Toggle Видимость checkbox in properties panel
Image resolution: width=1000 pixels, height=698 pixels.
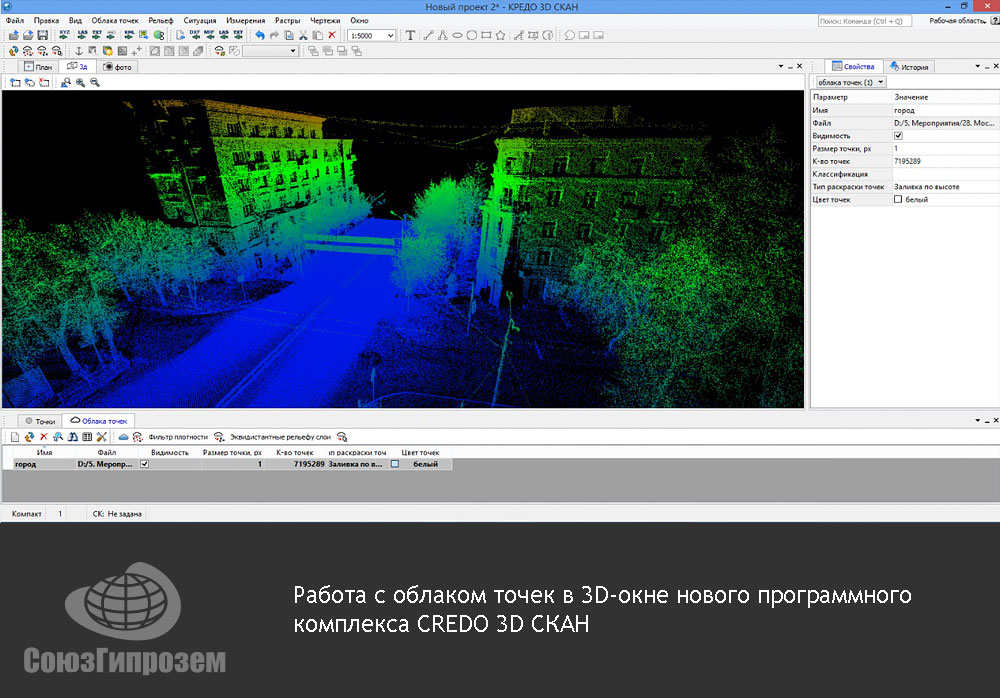click(x=898, y=136)
